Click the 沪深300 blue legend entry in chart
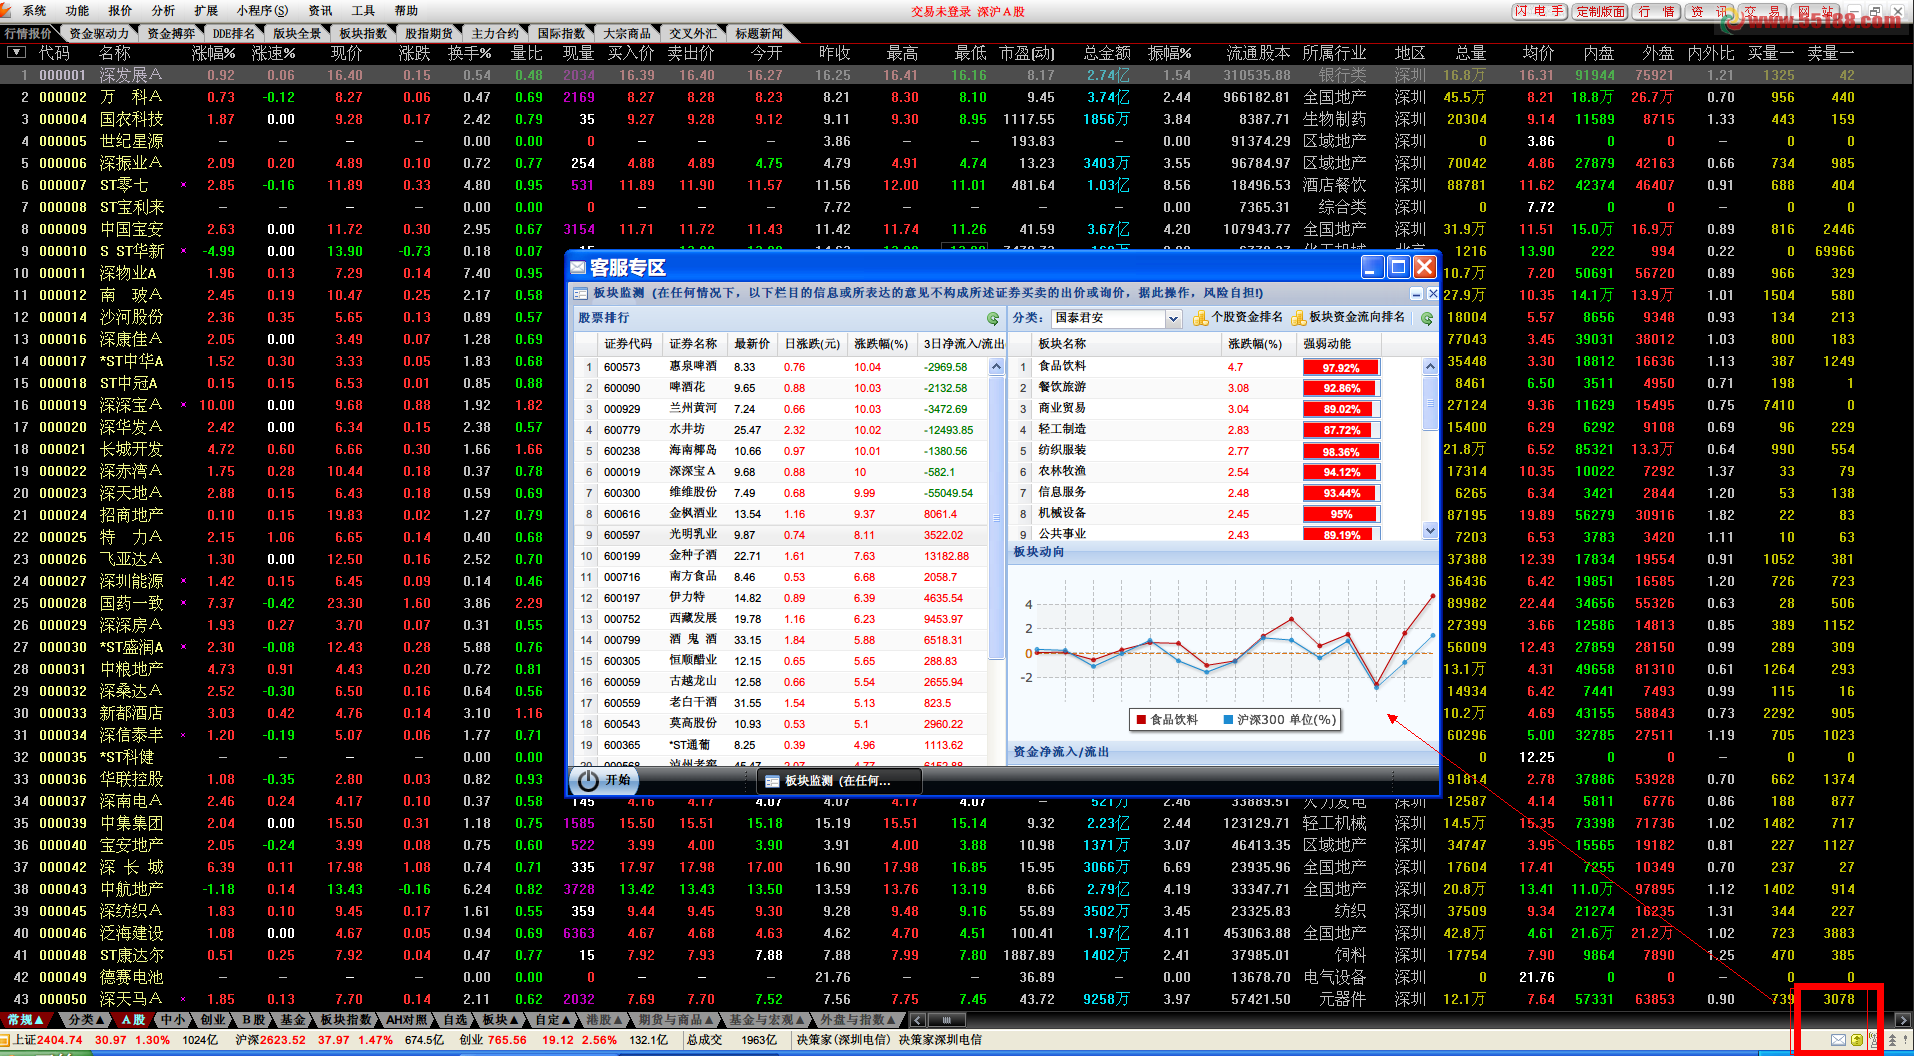The width and height of the screenshot is (1914, 1056). (x=1280, y=720)
